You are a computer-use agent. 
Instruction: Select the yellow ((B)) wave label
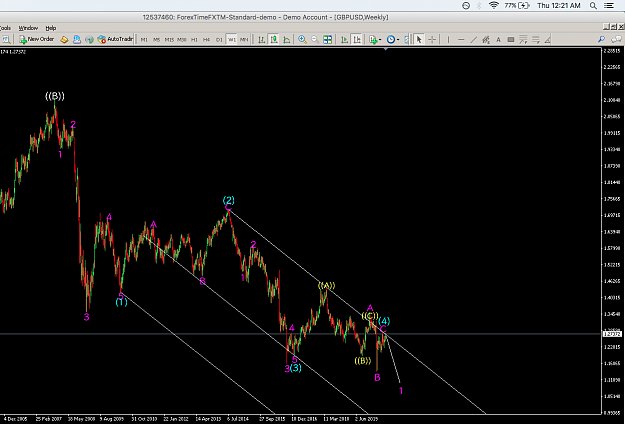pyautogui.click(x=363, y=361)
